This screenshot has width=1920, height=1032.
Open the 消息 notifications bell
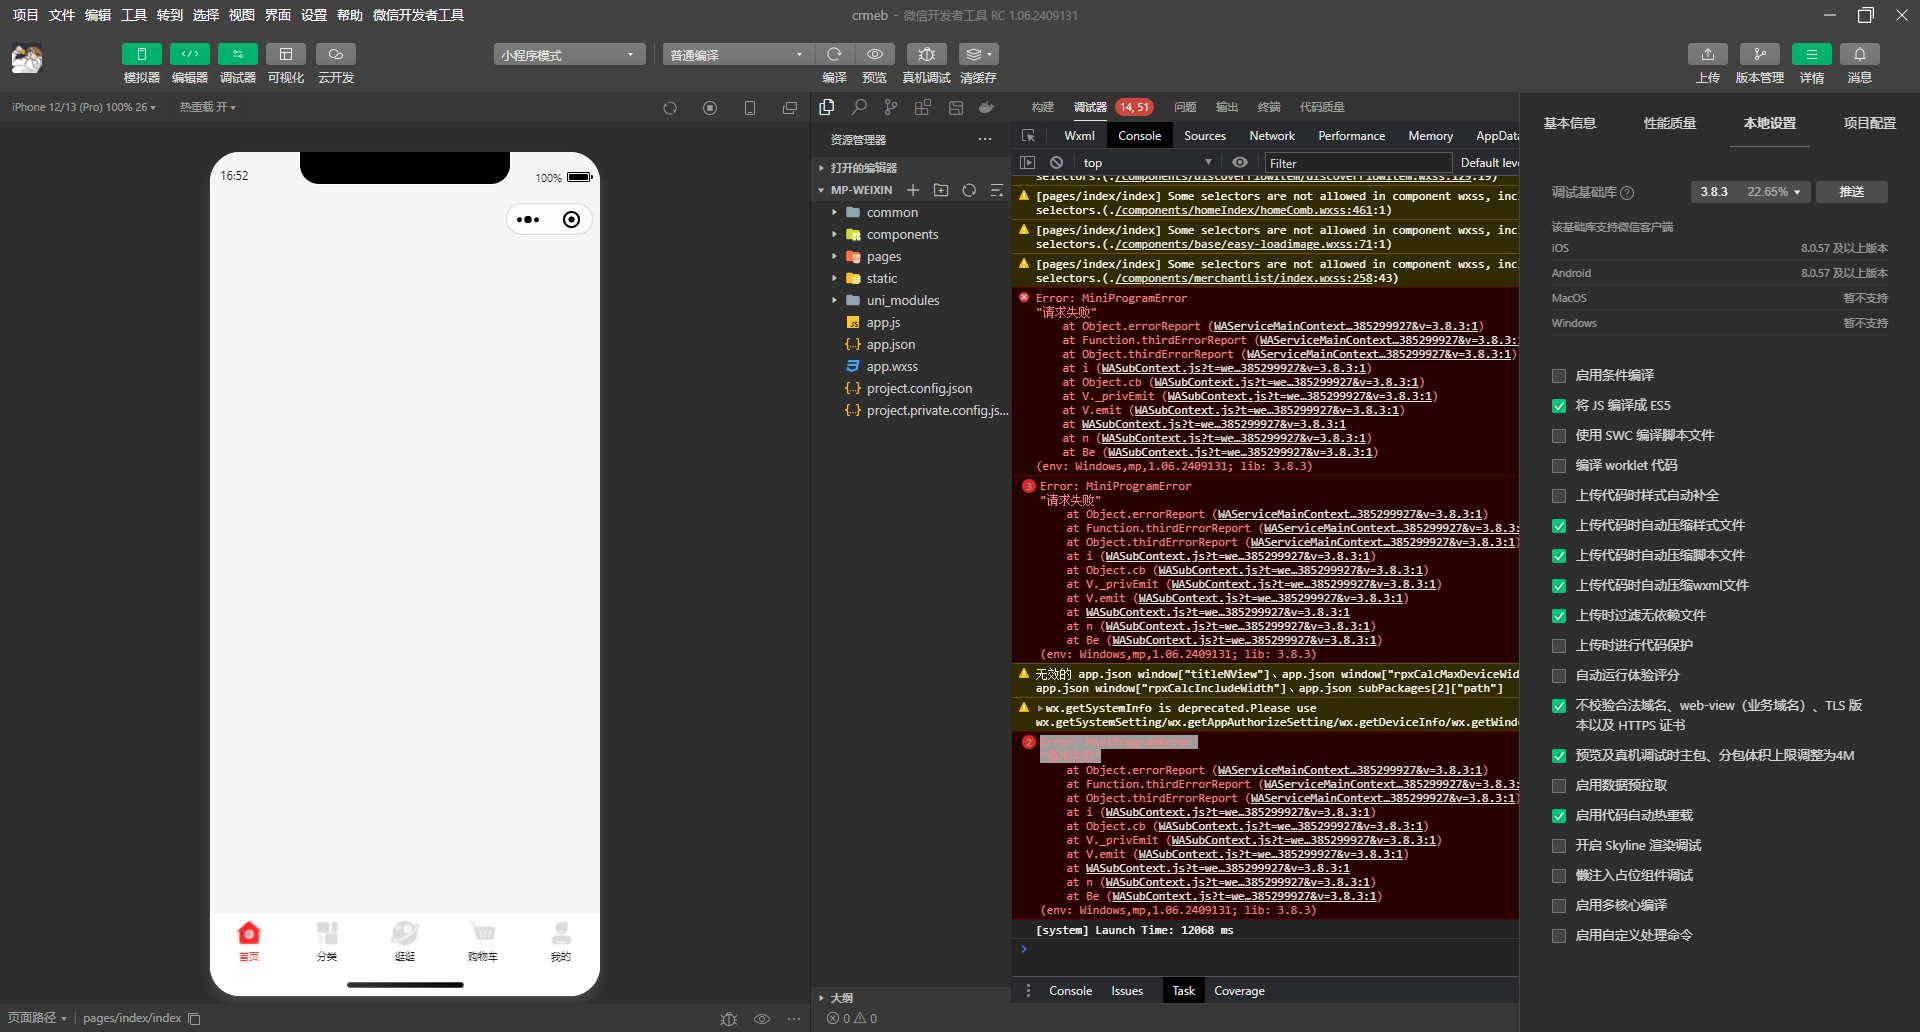1859,54
